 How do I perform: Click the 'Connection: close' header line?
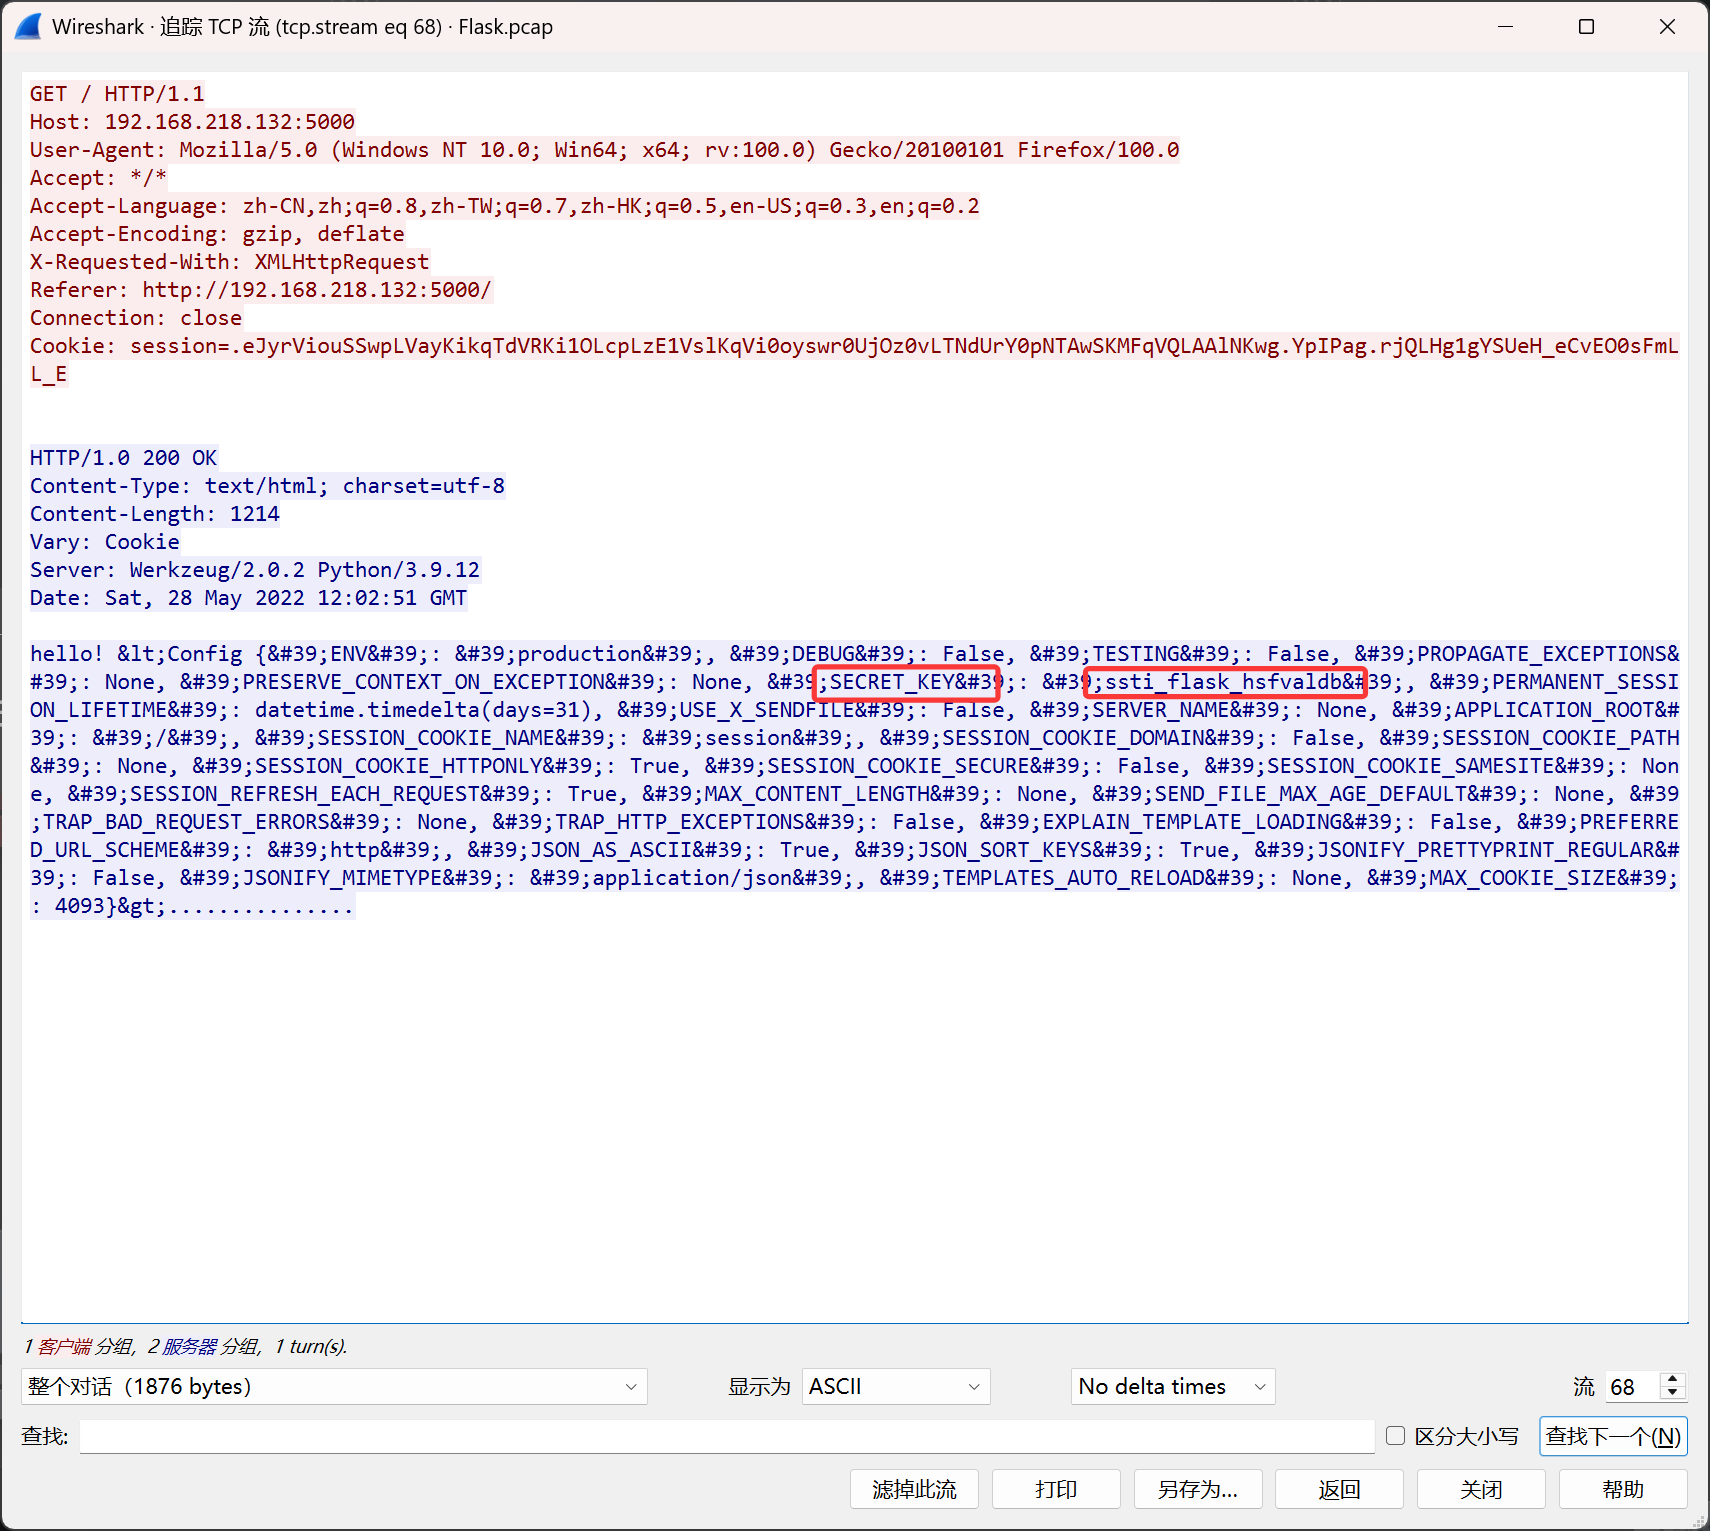coord(136,318)
